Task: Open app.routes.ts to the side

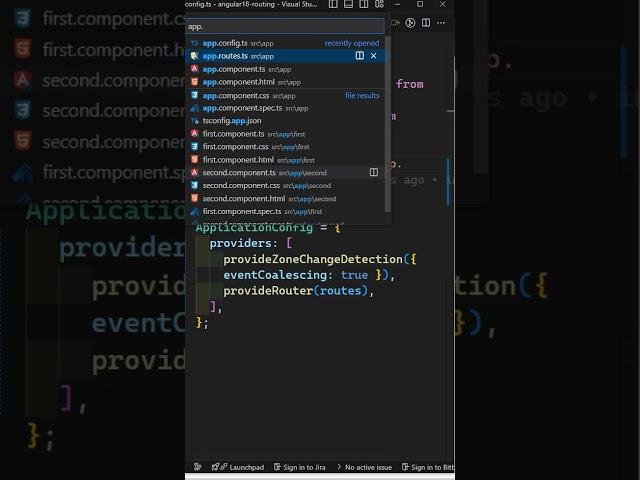Action: (x=360, y=56)
